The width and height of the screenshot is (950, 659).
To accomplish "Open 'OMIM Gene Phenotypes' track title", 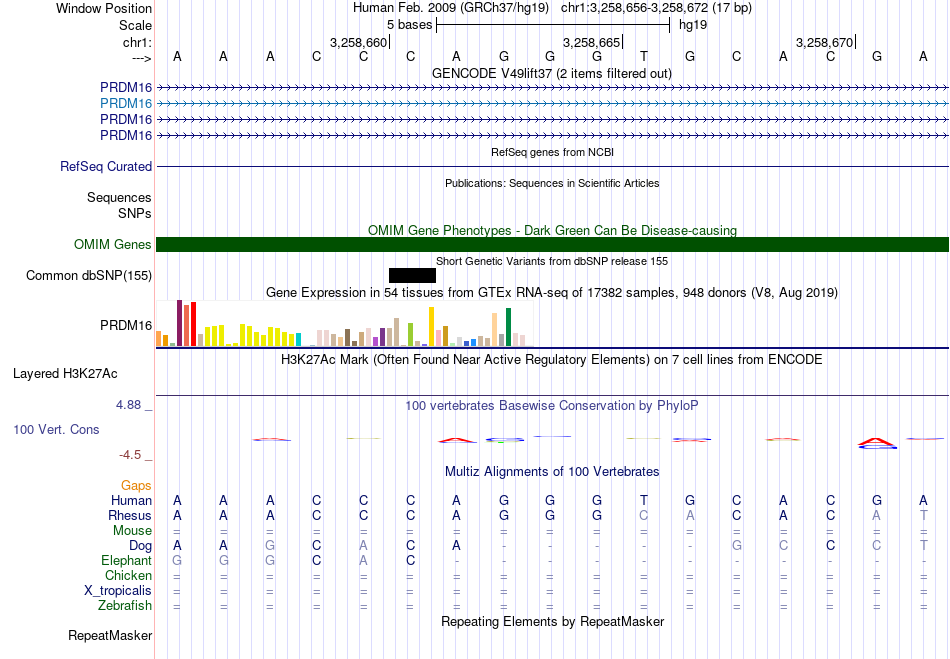I will coord(552,231).
